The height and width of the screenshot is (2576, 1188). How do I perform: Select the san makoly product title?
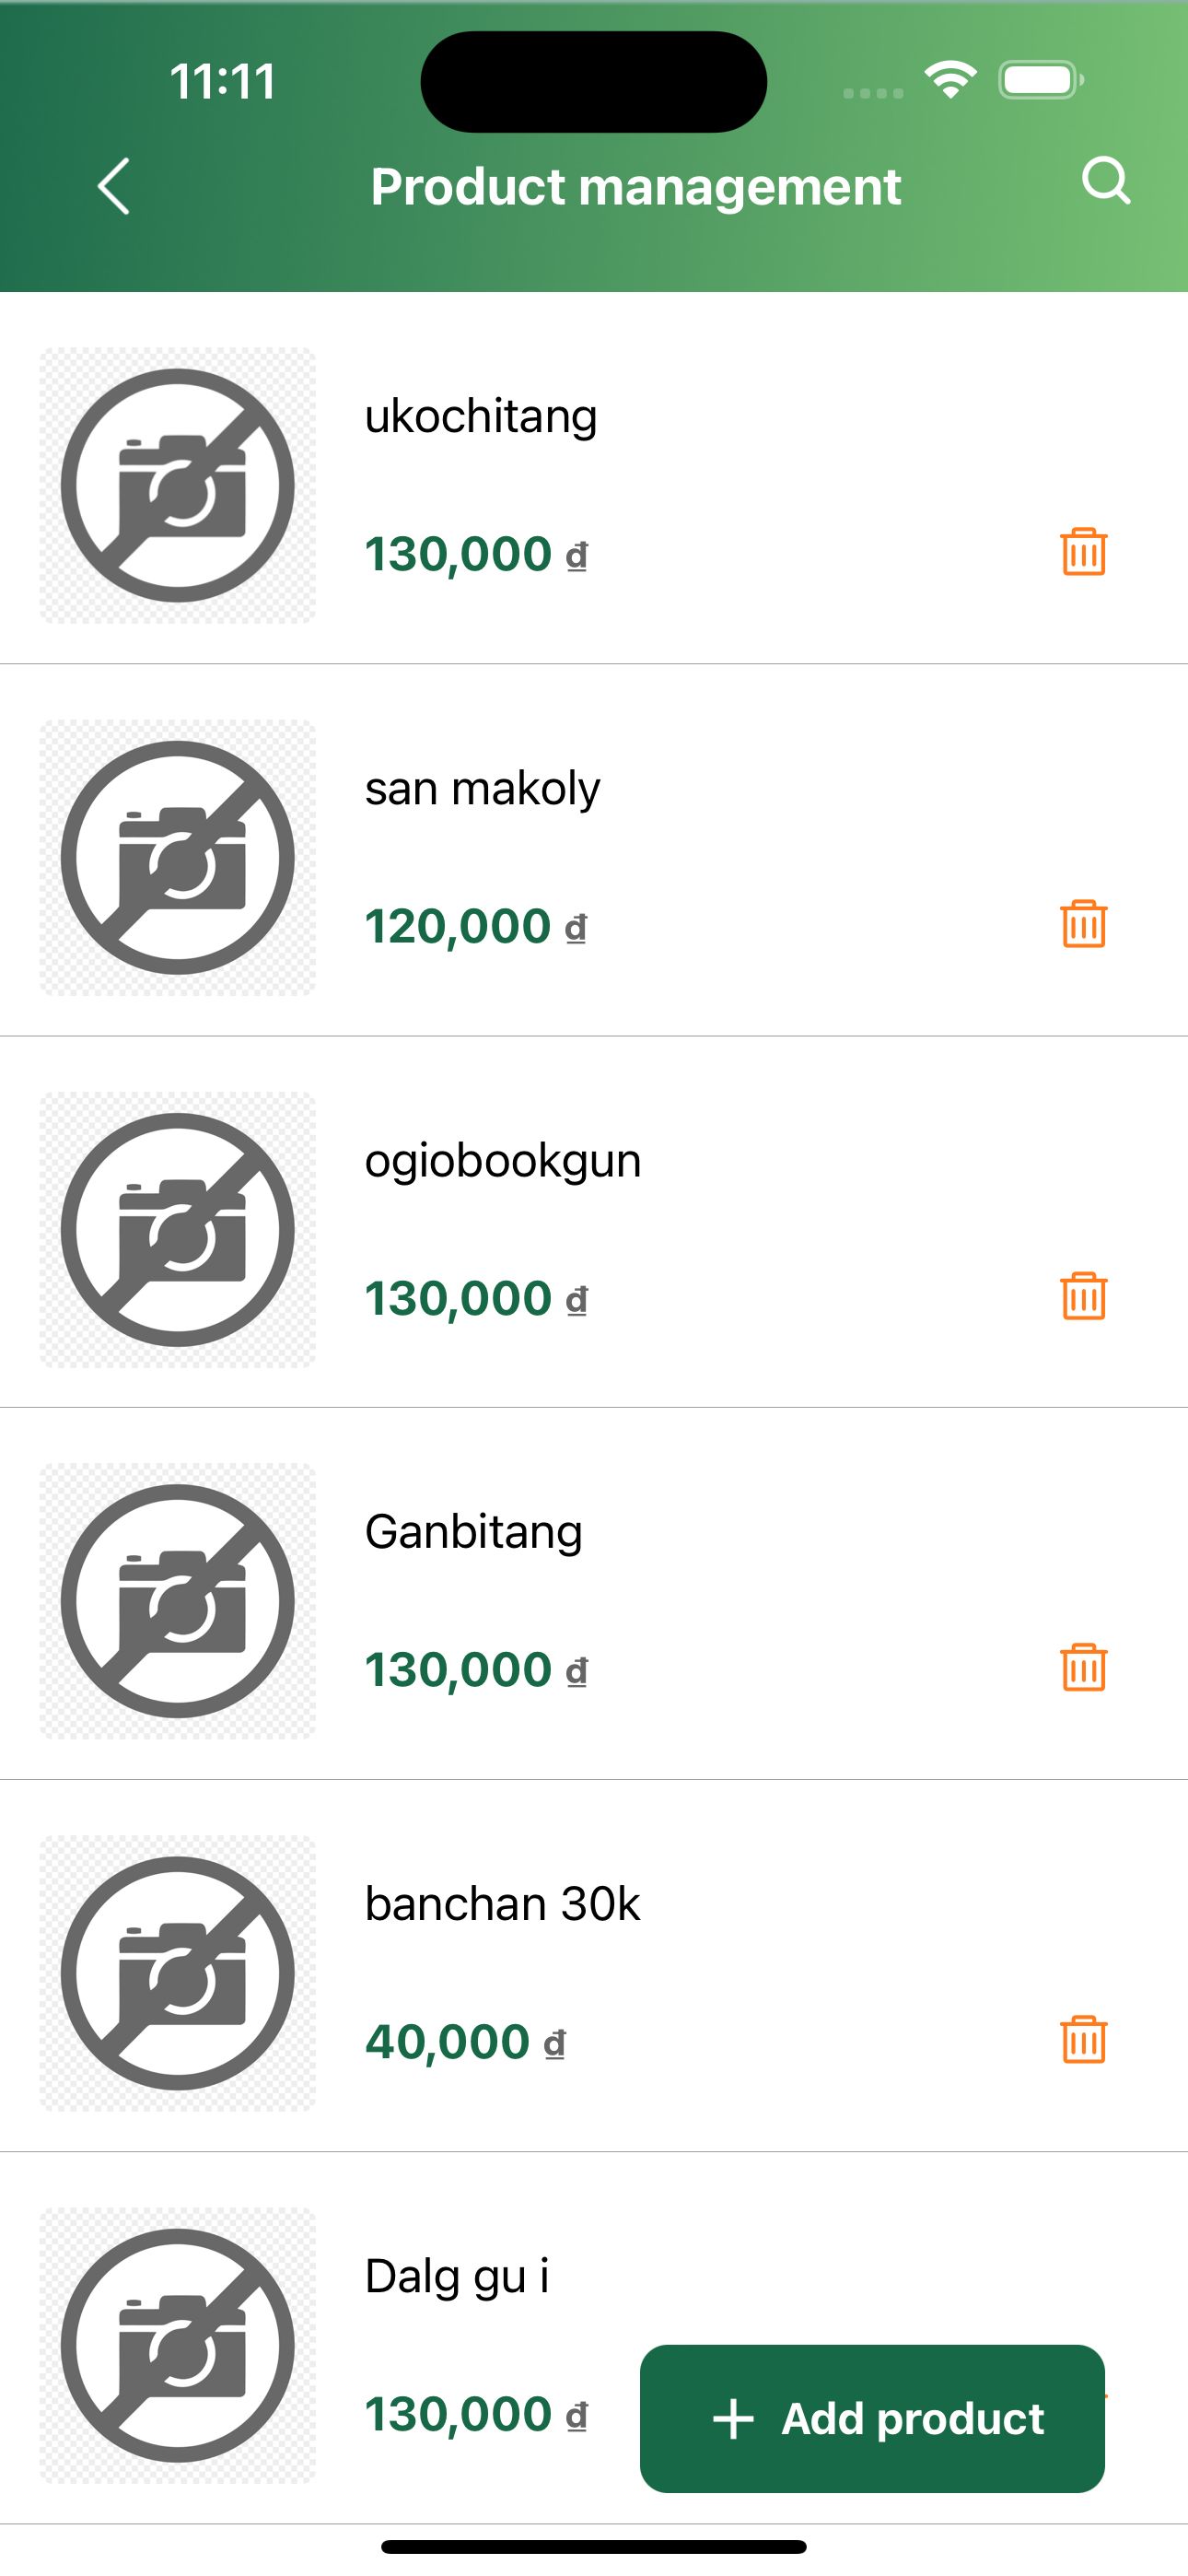pos(482,788)
